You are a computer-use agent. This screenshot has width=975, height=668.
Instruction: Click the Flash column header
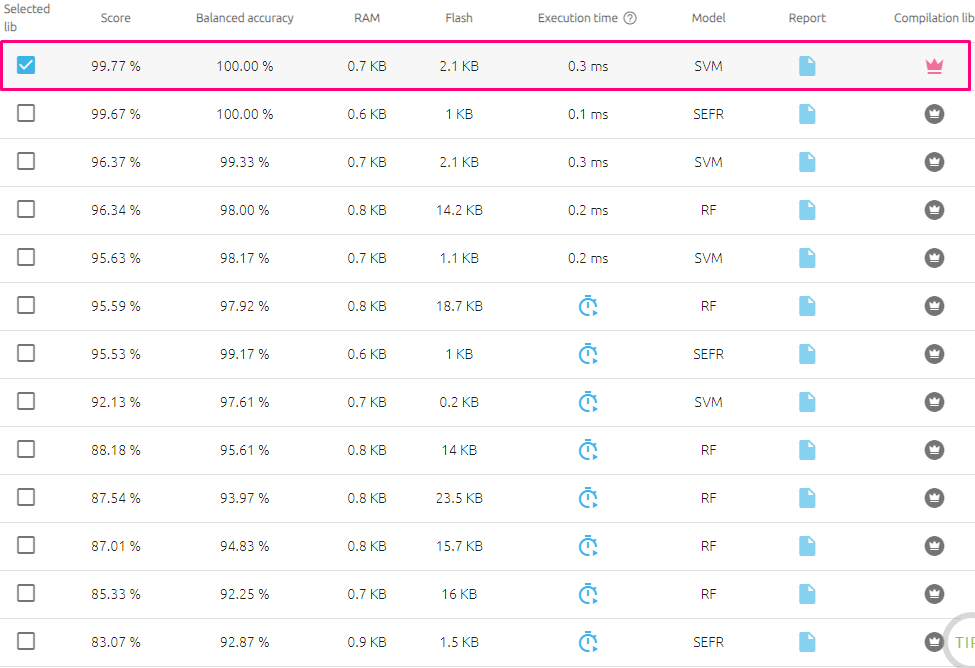[459, 18]
